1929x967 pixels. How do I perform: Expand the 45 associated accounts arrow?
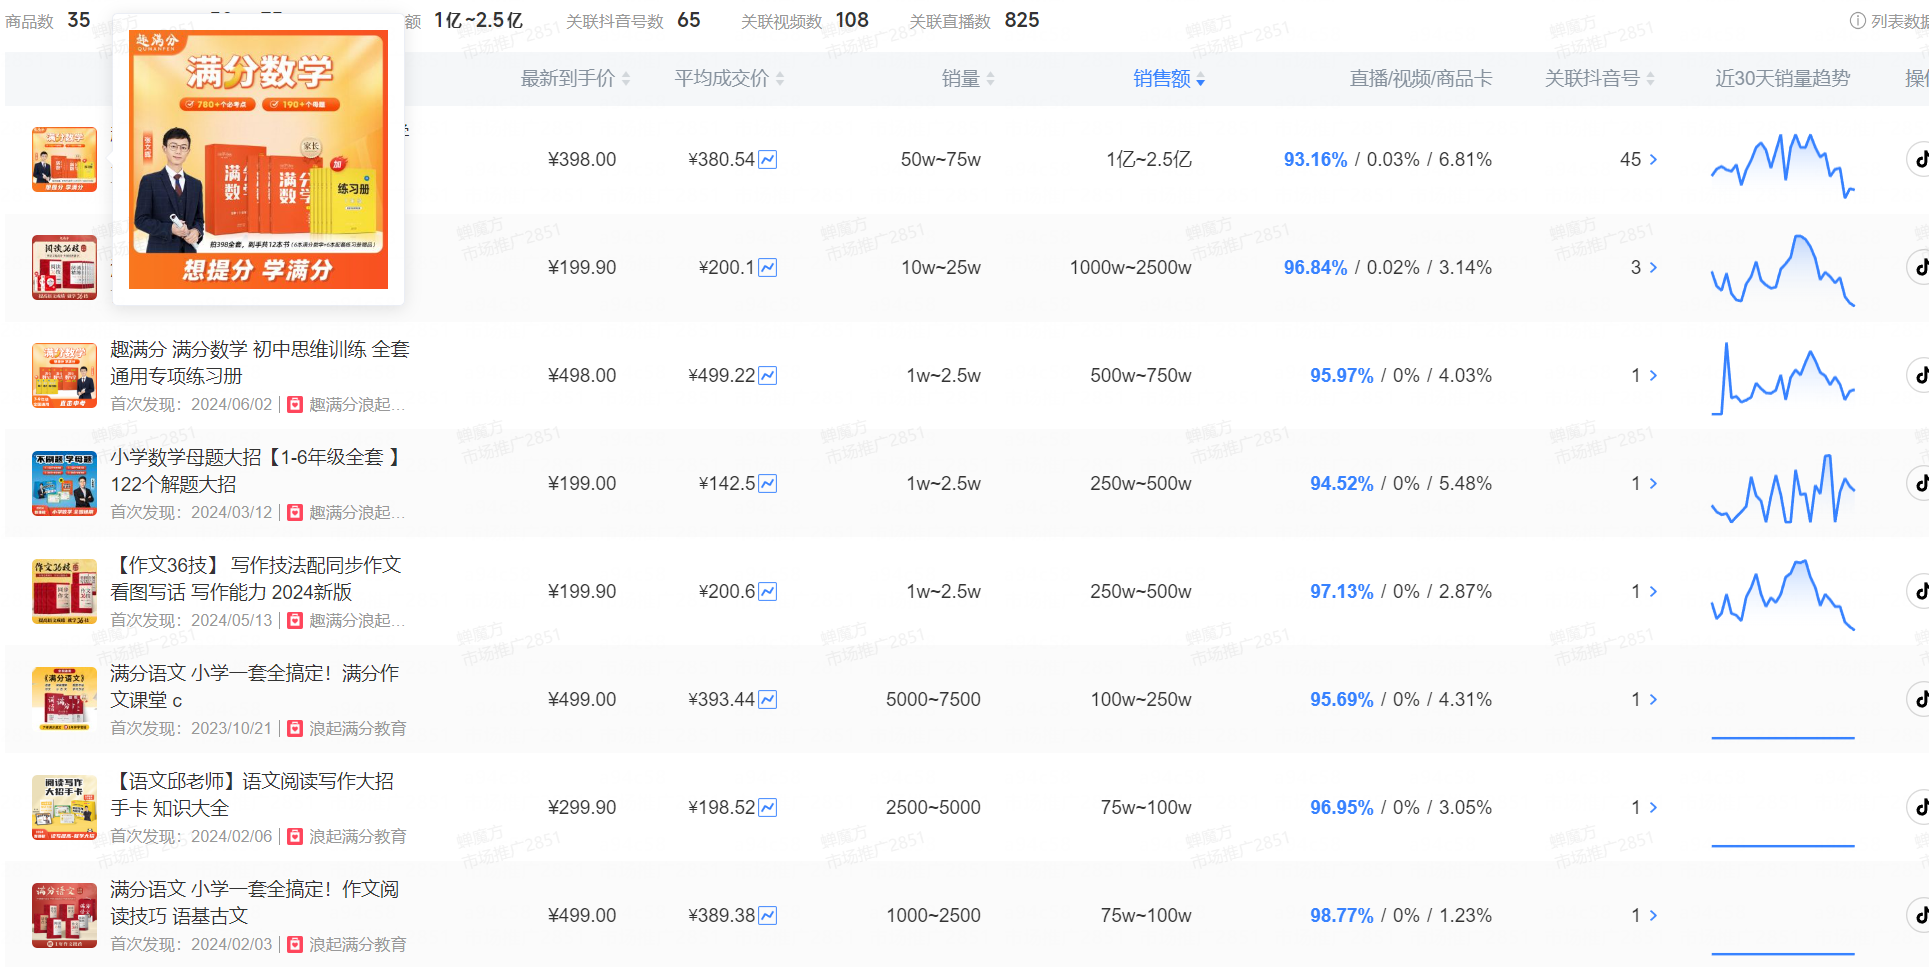coord(1653,160)
